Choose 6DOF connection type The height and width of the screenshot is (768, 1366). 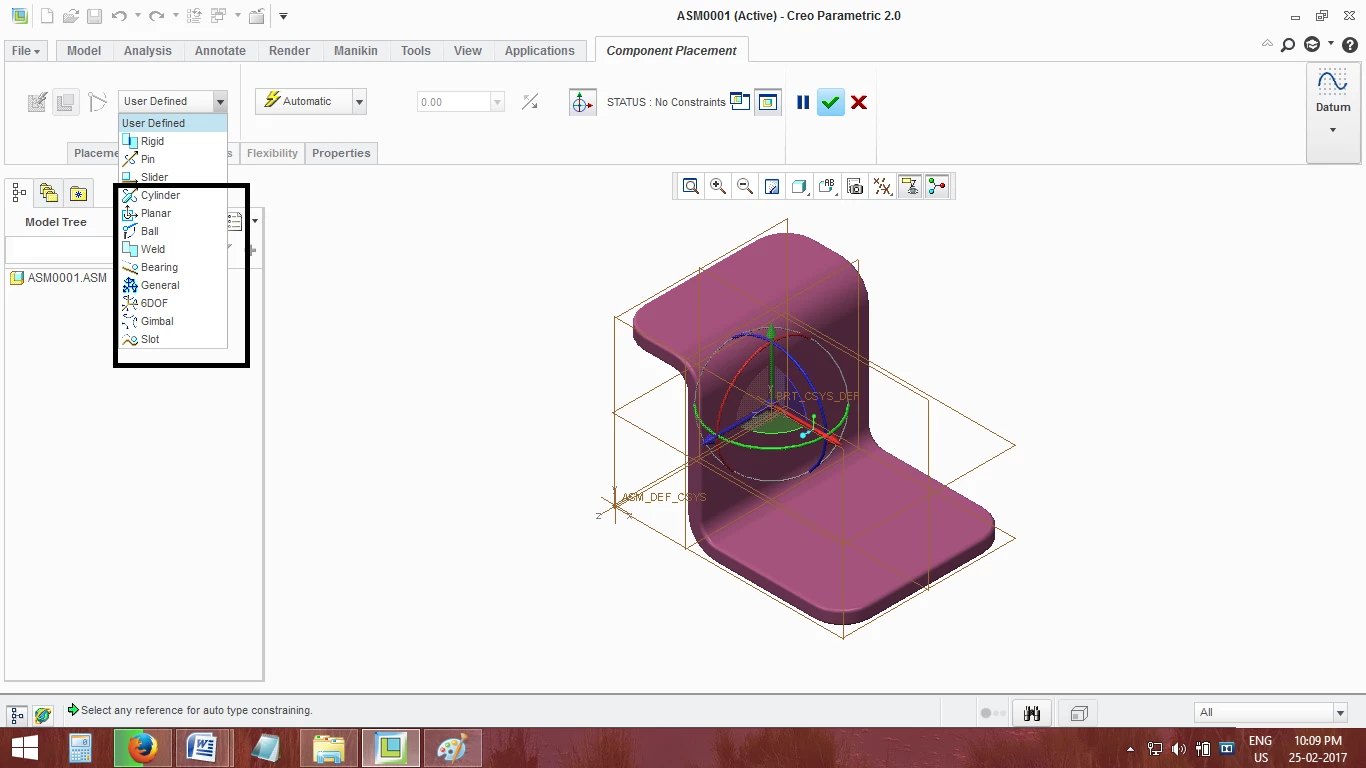[x=173, y=303]
